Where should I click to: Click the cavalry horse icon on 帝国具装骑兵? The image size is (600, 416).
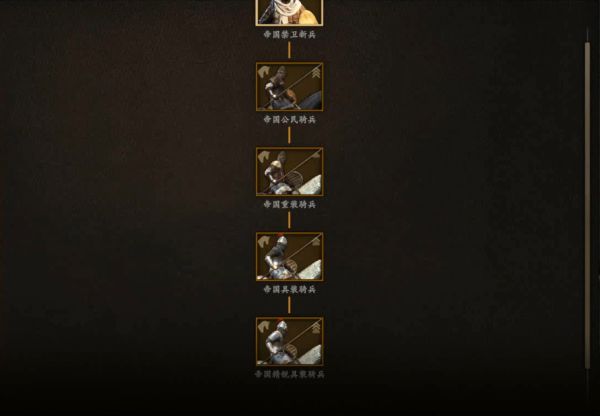click(x=264, y=241)
